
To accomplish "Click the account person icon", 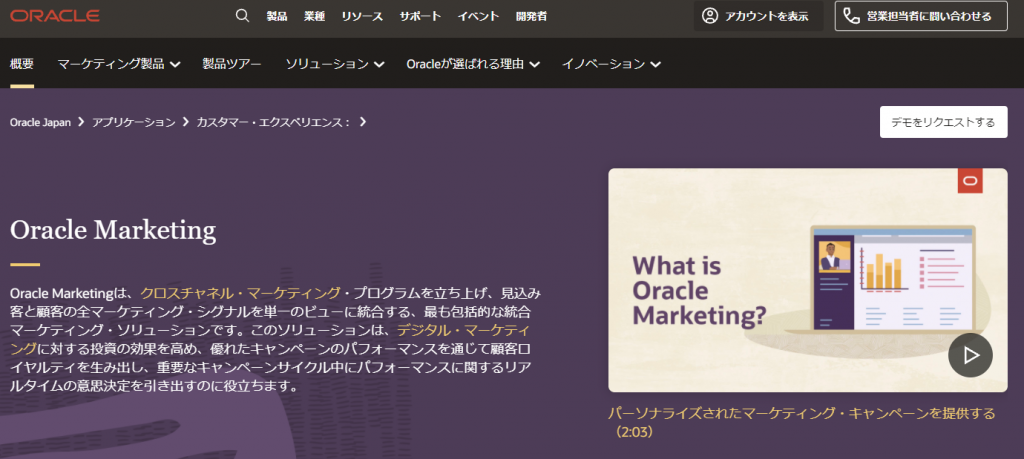I will click(710, 16).
